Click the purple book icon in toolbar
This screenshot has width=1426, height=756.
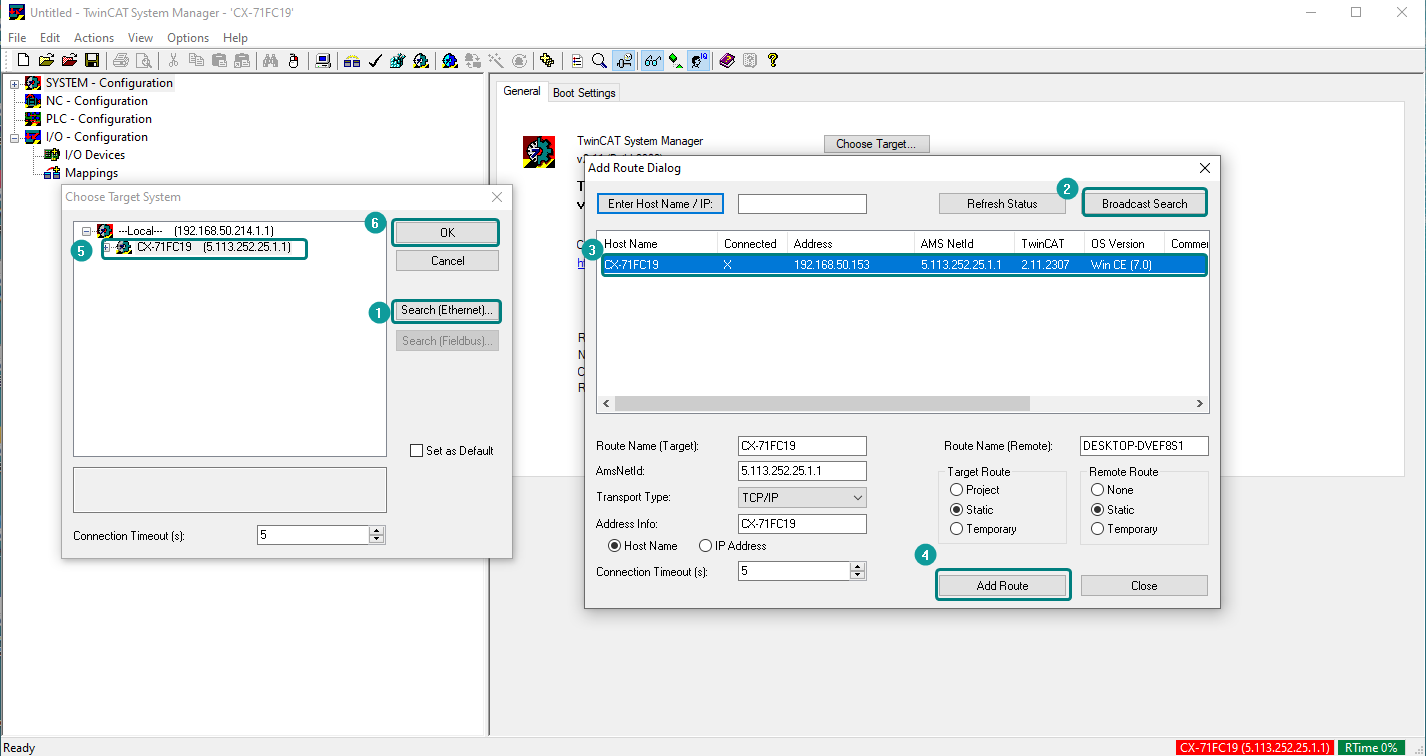[727, 61]
